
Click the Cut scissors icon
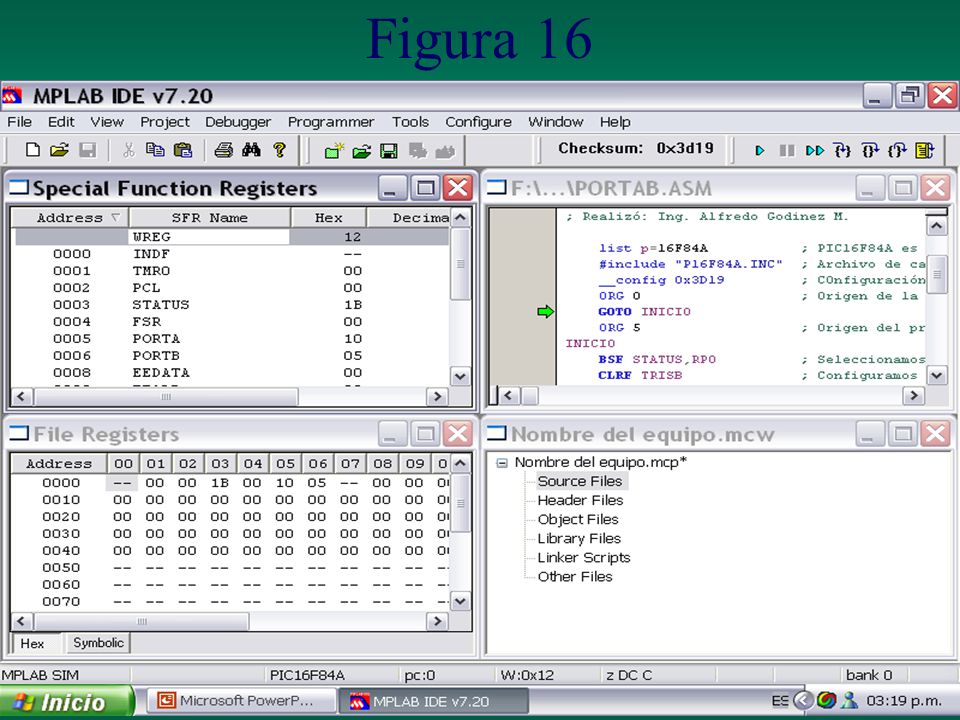(129, 150)
